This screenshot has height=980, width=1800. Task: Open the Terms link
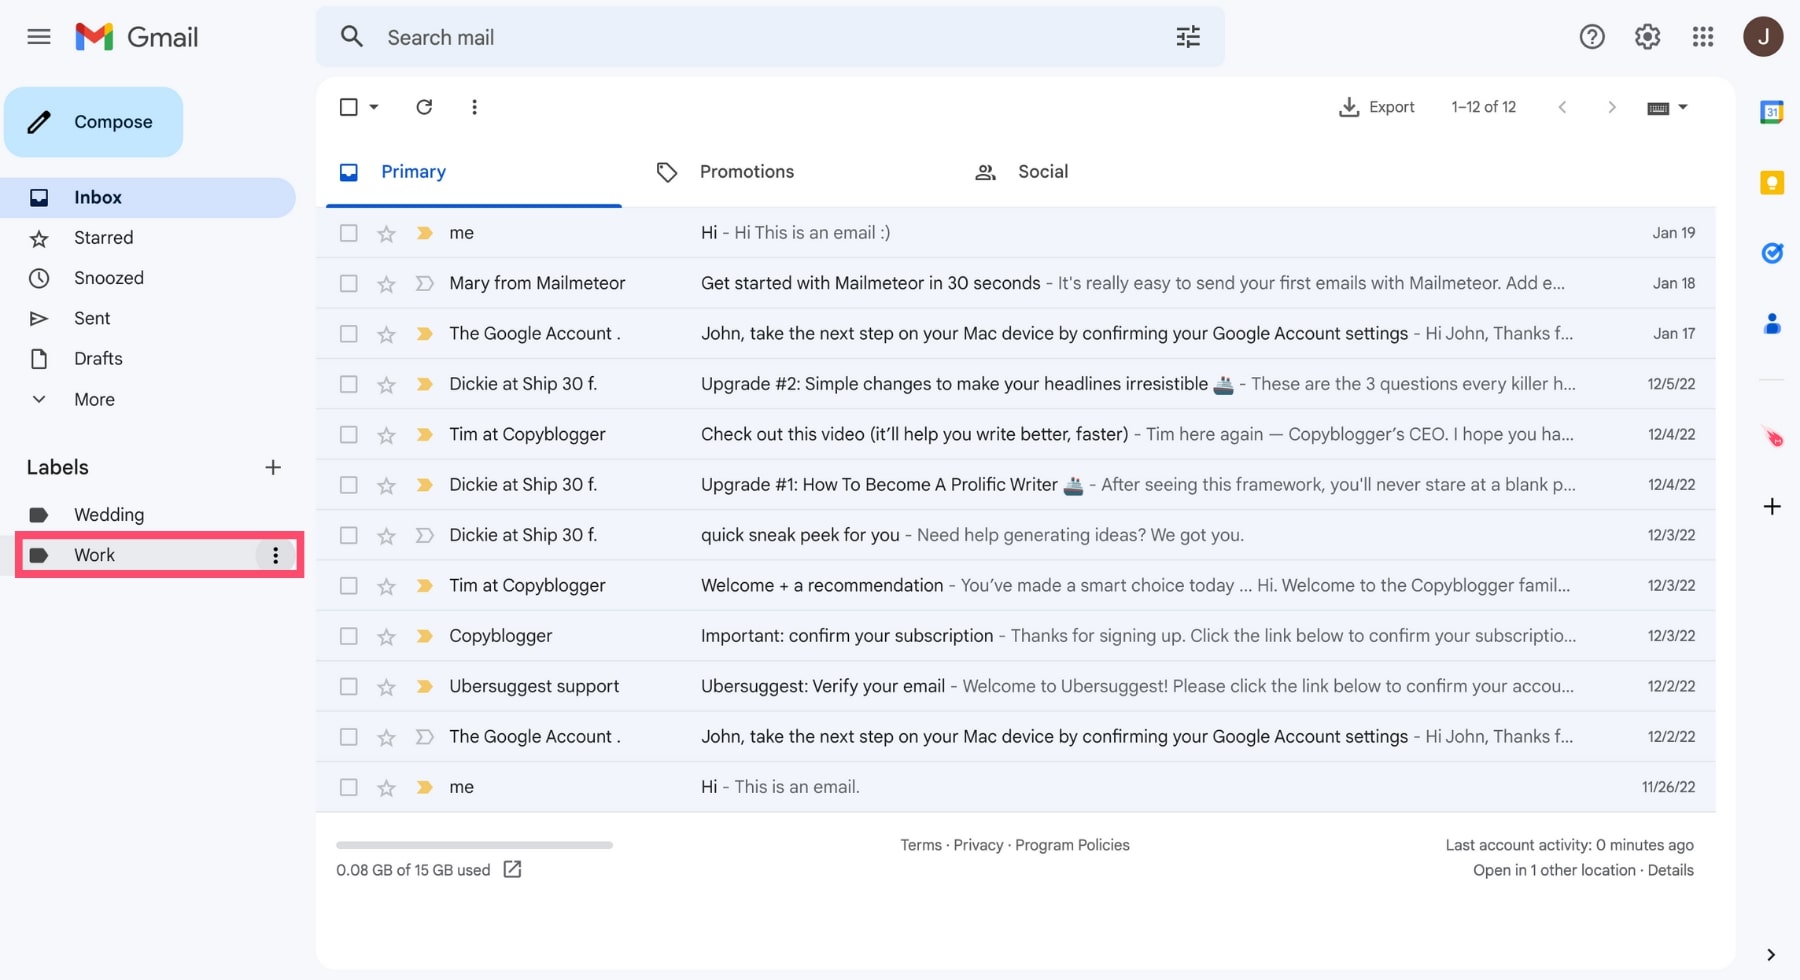click(920, 845)
